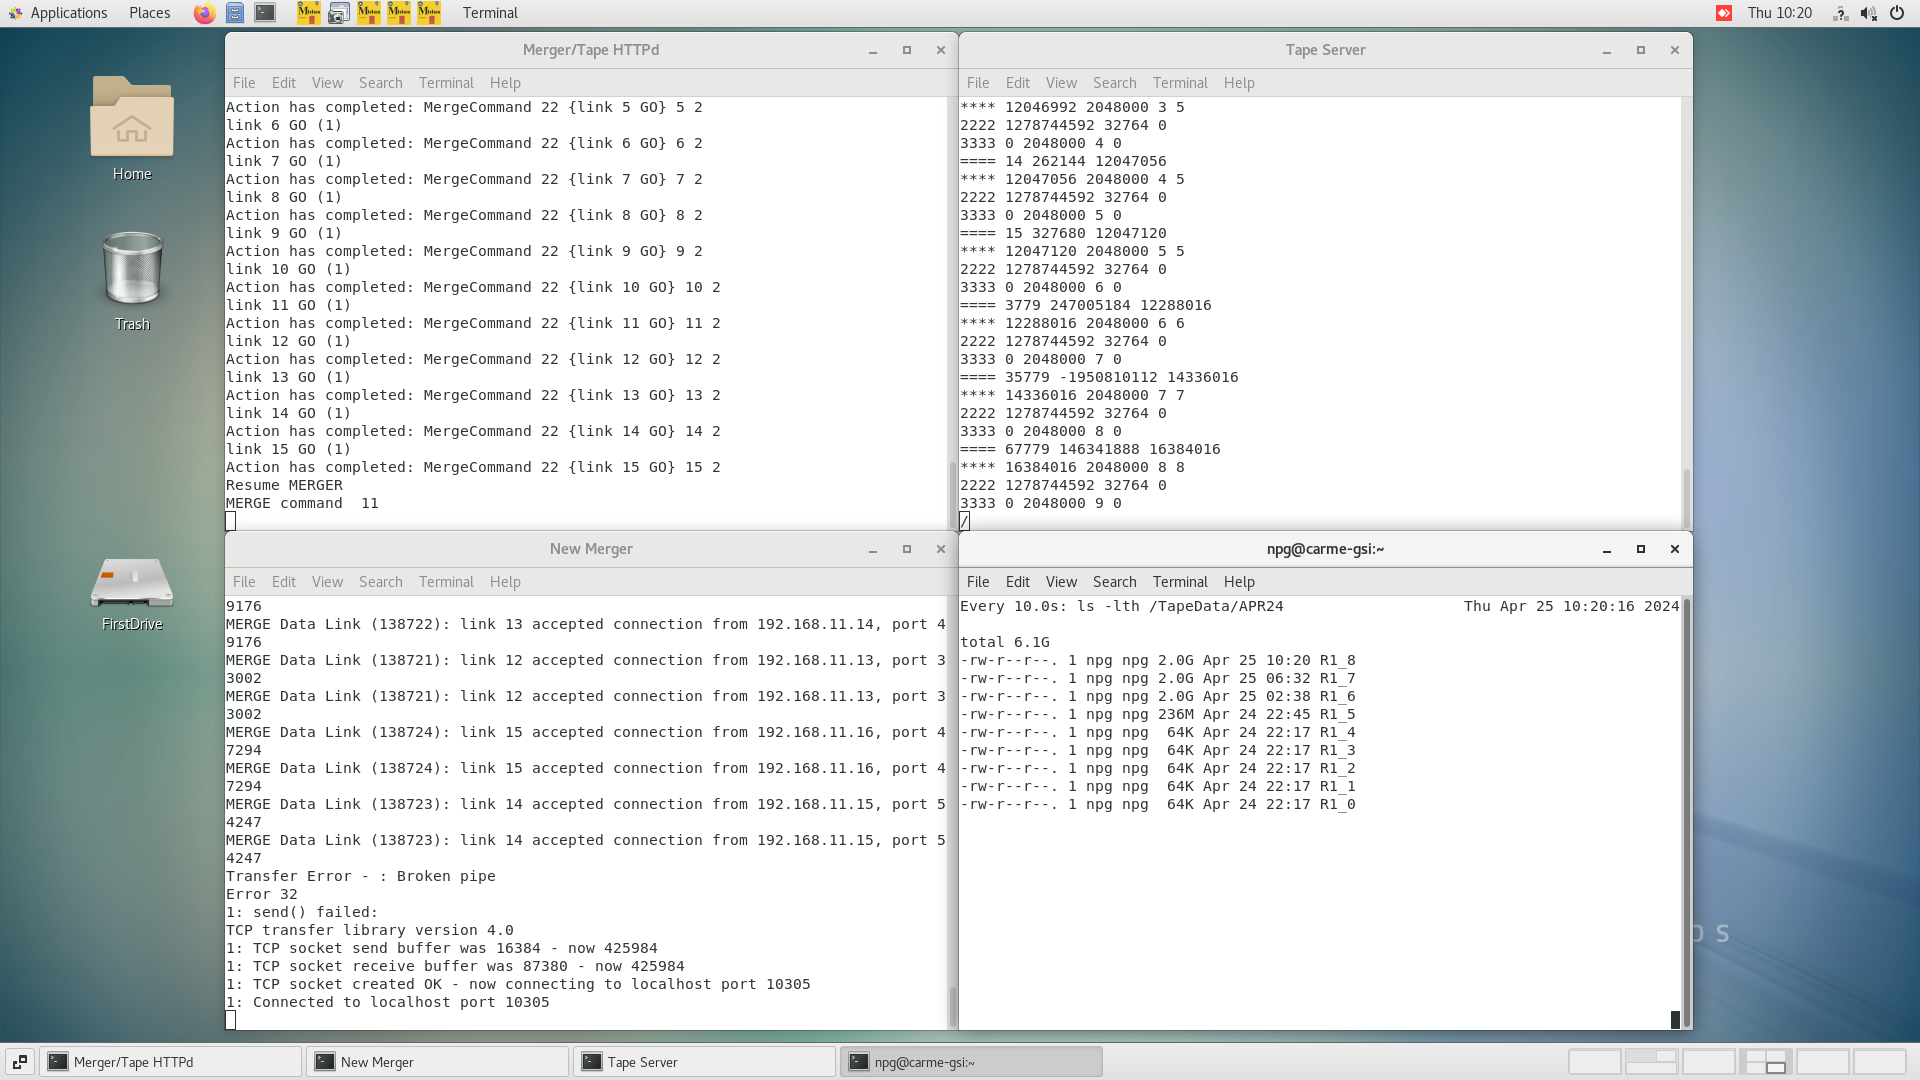Switch to New Merger taskbar button
The height and width of the screenshot is (1080, 1920).
click(437, 1062)
